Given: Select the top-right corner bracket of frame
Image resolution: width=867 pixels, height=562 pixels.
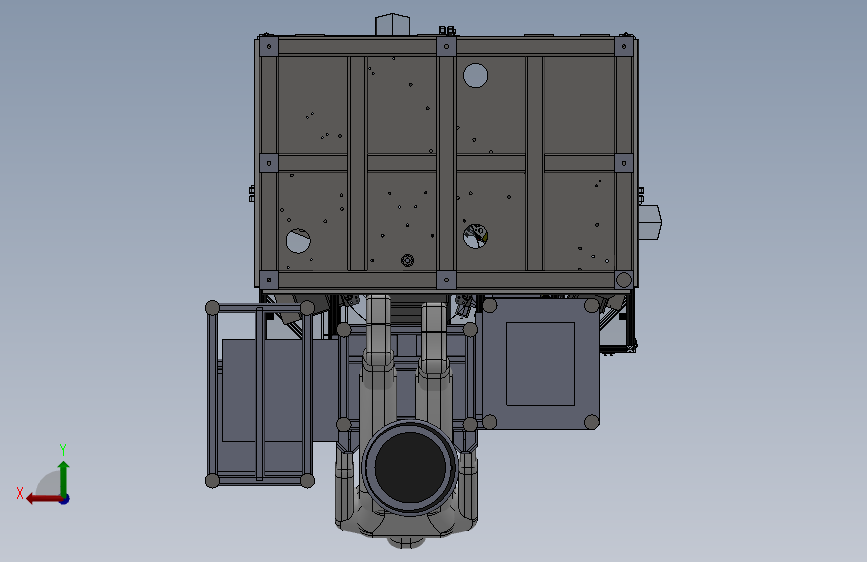Looking at the screenshot, I should pyautogui.click(x=624, y=46).
